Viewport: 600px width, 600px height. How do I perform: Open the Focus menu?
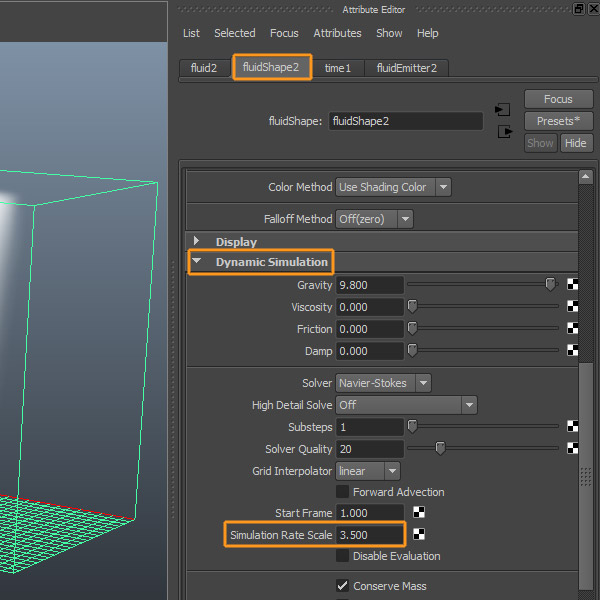click(284, 33)
